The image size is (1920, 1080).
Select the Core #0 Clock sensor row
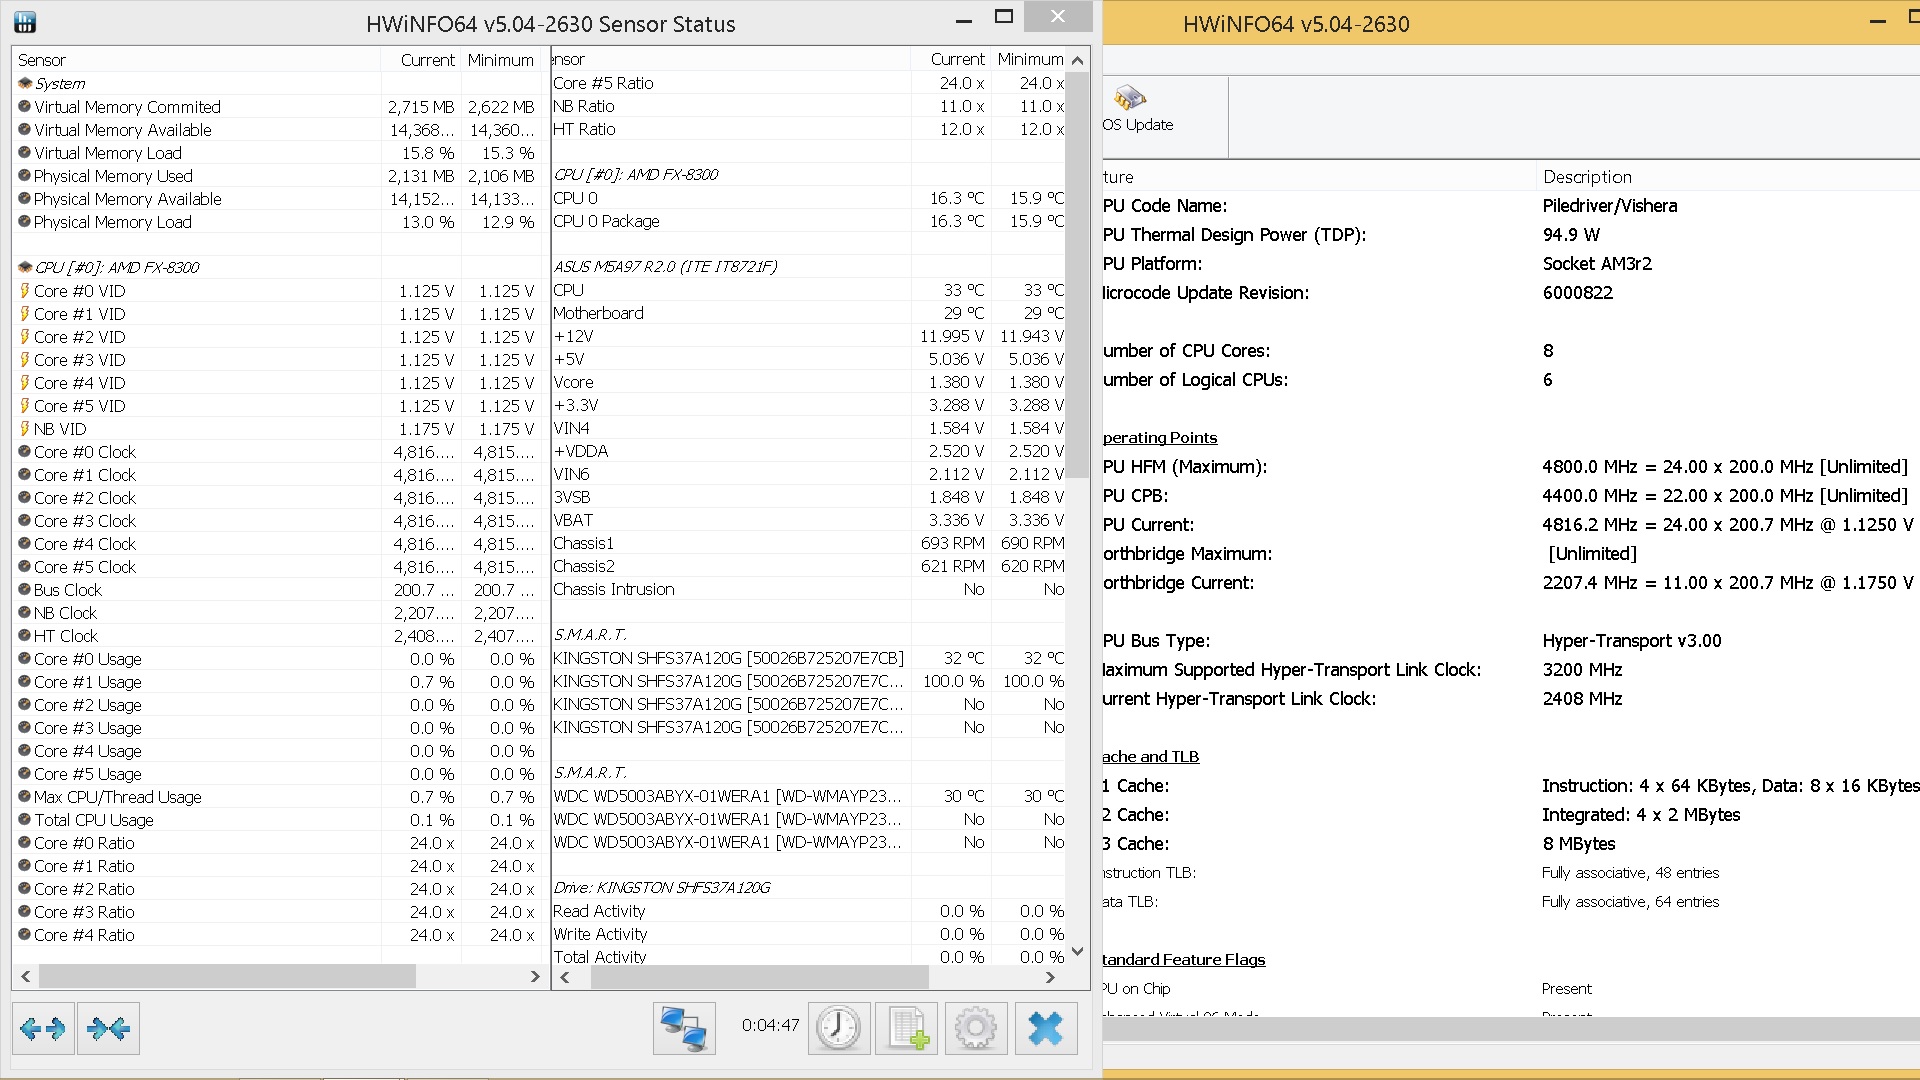tap(85, 452)
